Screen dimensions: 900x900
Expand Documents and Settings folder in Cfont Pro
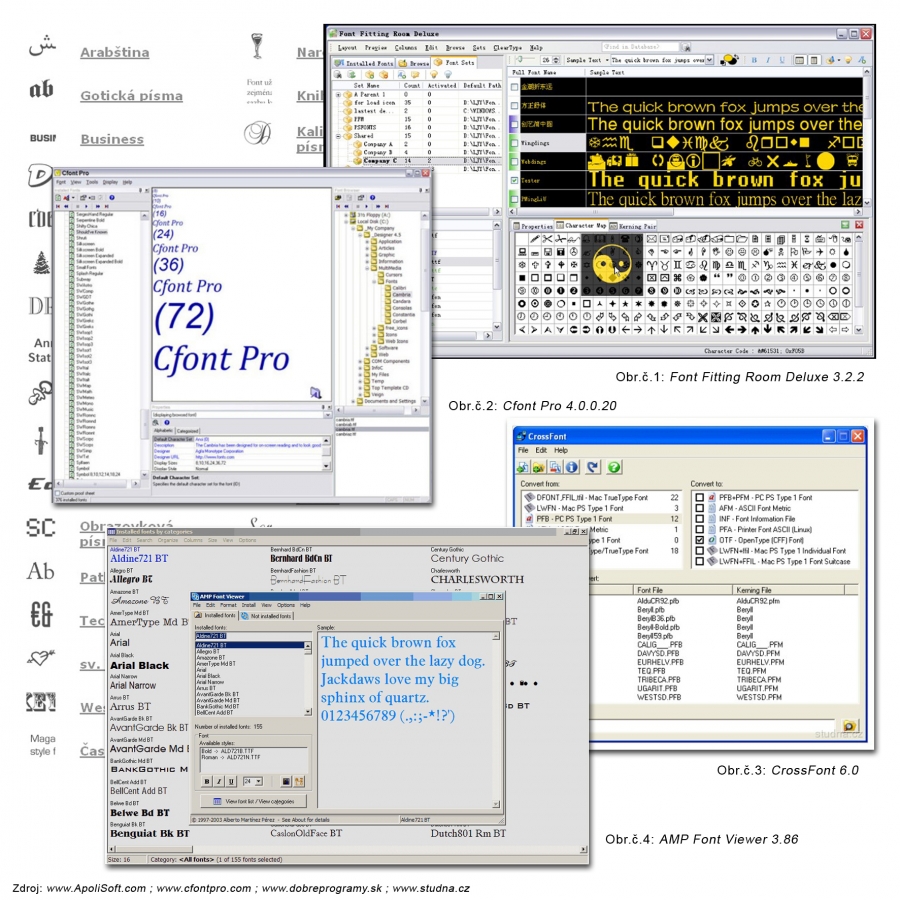point(354,401)
